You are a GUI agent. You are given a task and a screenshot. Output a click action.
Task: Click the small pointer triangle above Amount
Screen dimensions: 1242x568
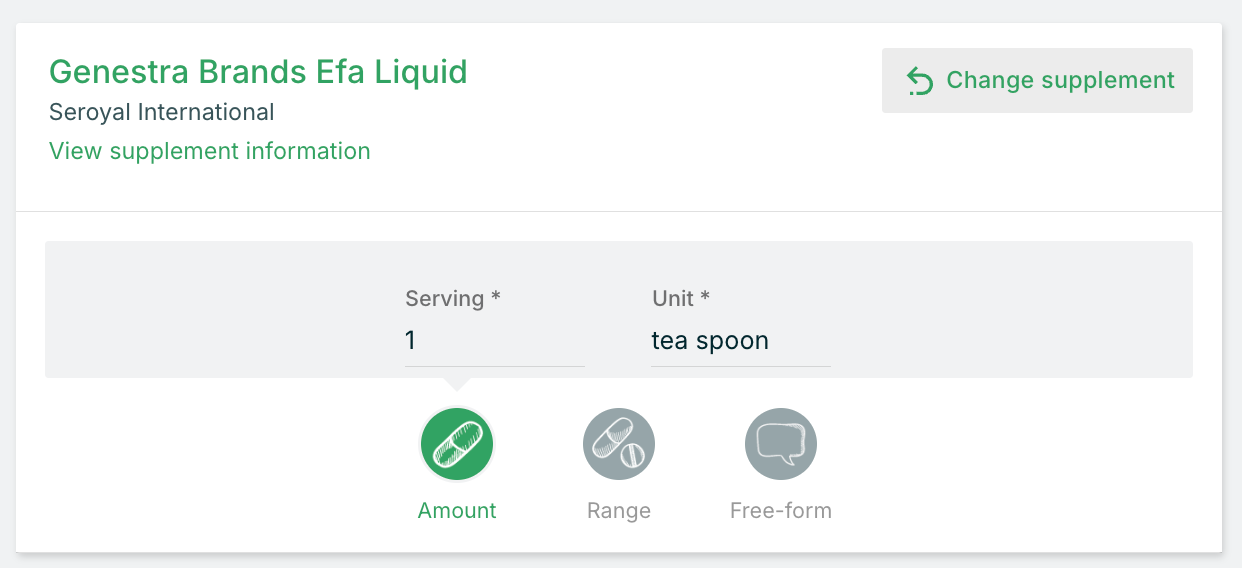coord(457,383)
